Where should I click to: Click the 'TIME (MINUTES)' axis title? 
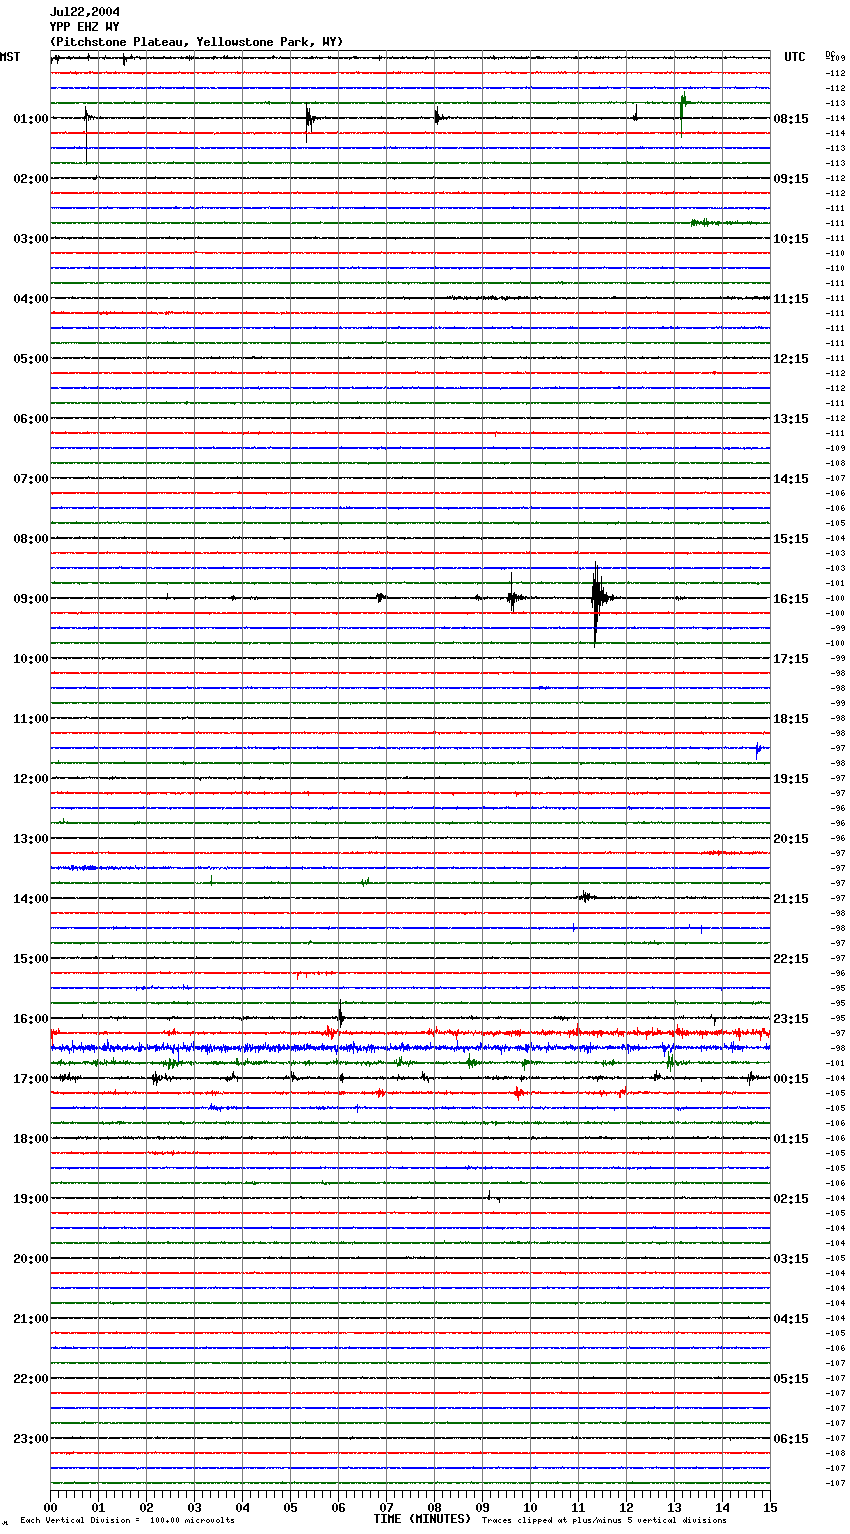tap(422, 1519)
